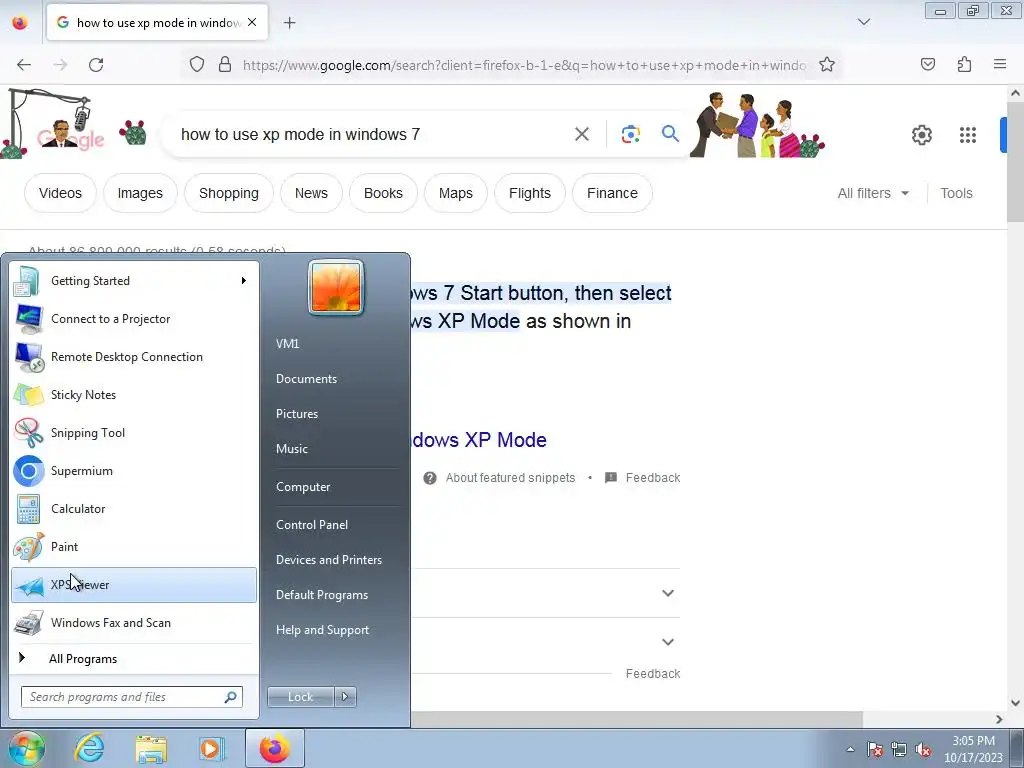Filter results by News
Viewport: 1024px width, 768px height.
pos(311,193)
